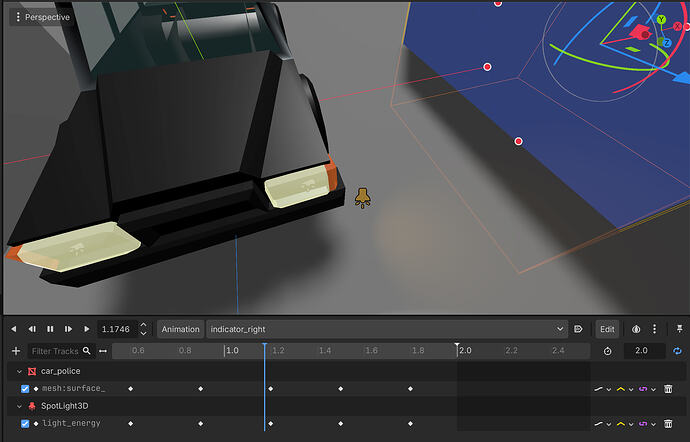Decrease animation position with down stepper arrow
This screenshot has height=442, width=690.
pyautogui.click(x=143, y=333)
